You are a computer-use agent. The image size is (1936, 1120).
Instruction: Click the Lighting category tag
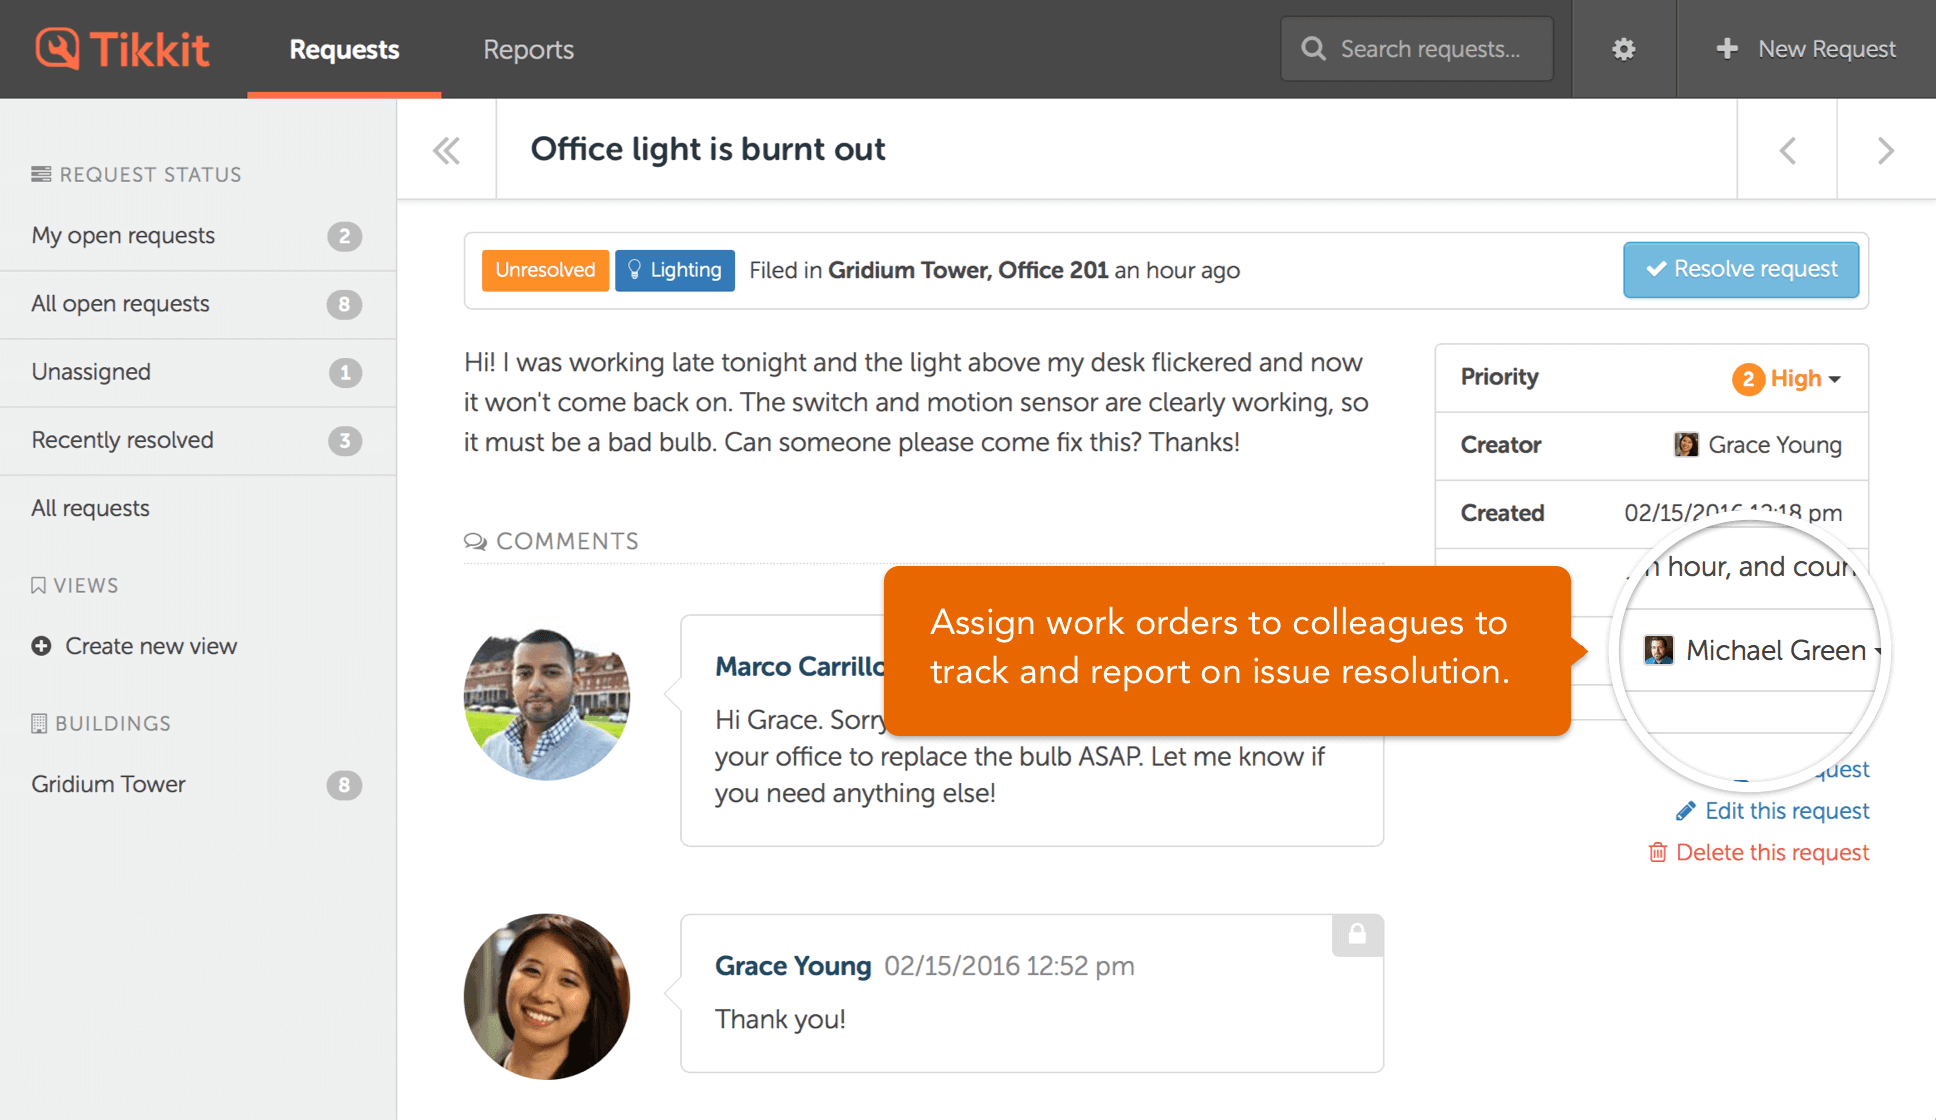pos(674,270)
